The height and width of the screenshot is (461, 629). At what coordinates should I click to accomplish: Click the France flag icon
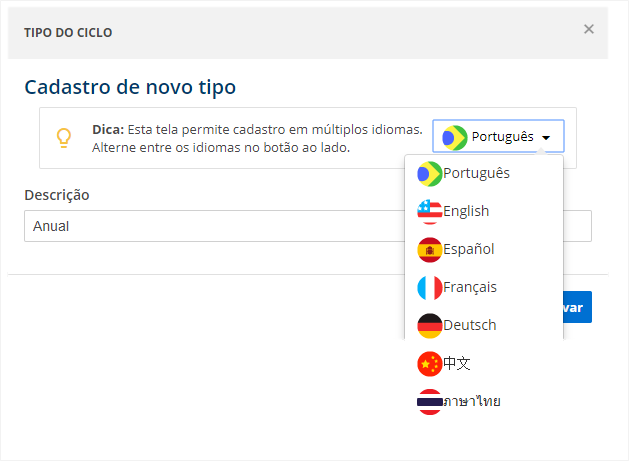point(430,288)
